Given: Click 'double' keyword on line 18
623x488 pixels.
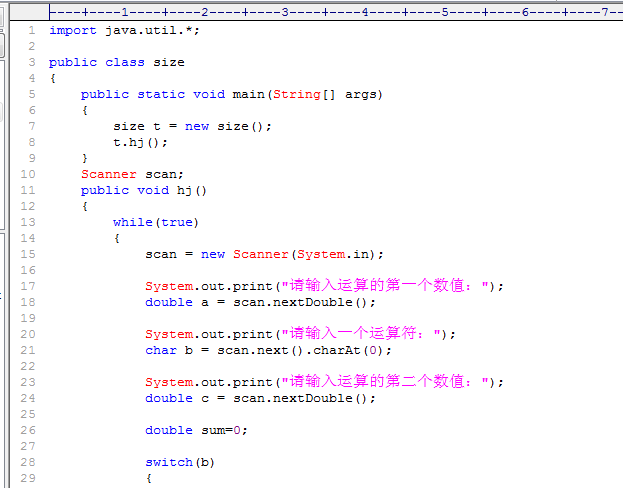Looking at the screenshot, I should [169, 302].
